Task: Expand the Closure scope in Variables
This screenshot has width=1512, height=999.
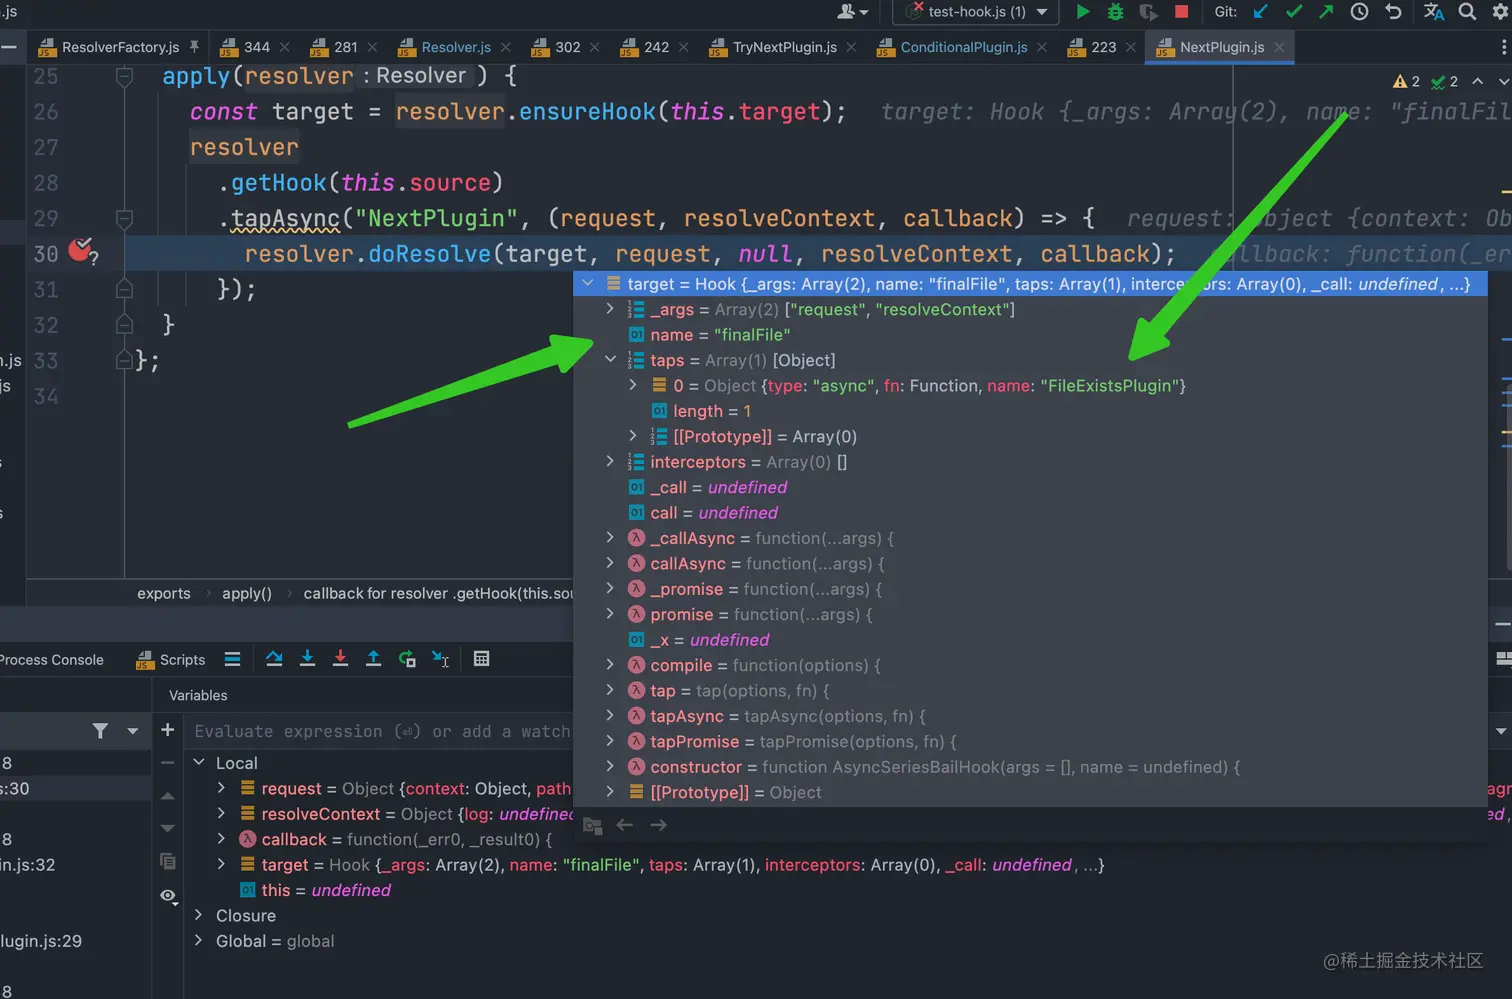Action: point(199,916)
